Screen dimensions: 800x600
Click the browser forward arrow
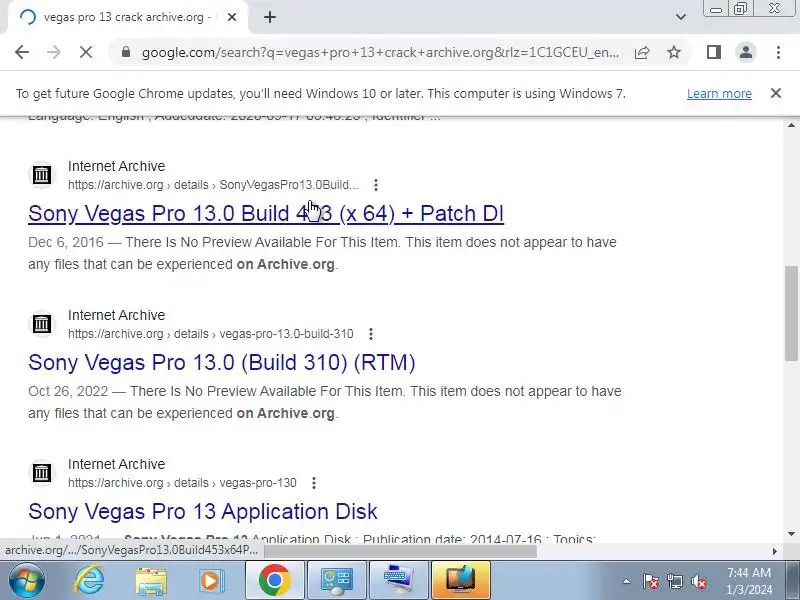coord(54,52)
